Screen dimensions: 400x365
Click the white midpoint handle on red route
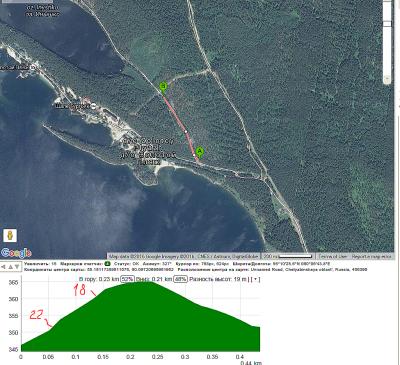tap(186, 132)
